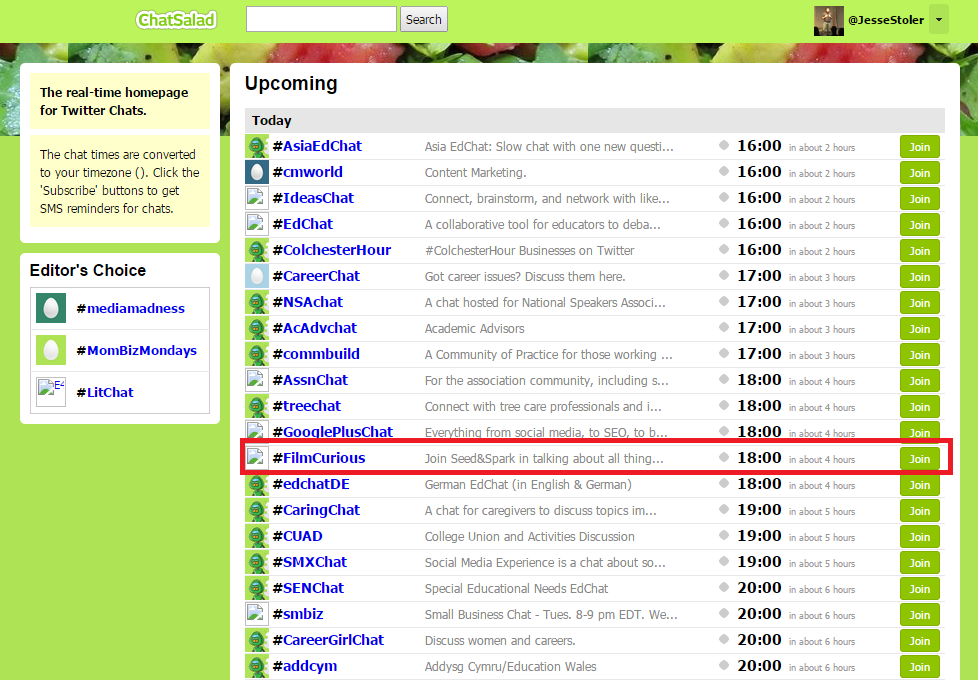This screenshot has height=680, width=978.
Task: Click the #SMXChat avatar icon
Action: (x=257, y=562)
